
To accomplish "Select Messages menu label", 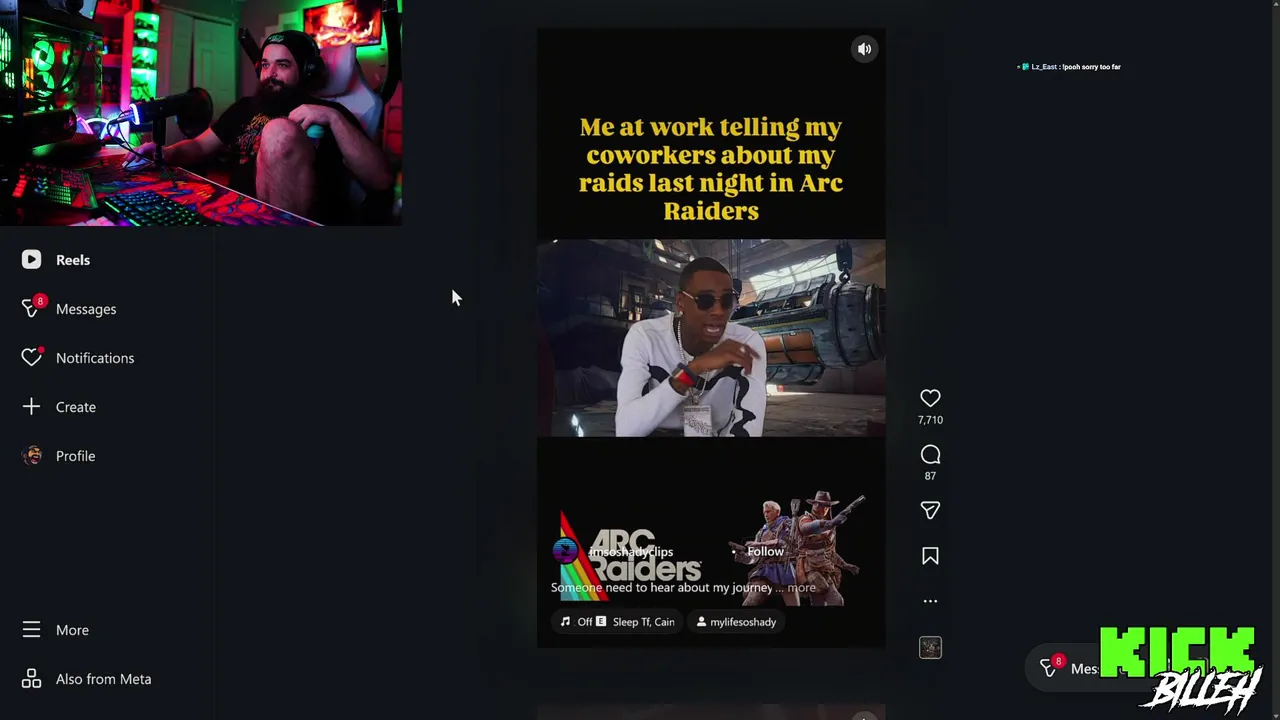I will point(86,309).
